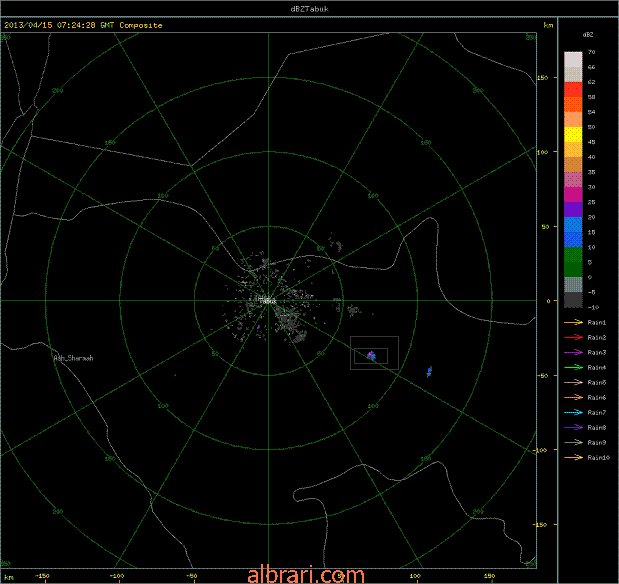Select the purple 20-25 dBZ swatch
The width and height of the screenshot is (619, 584).
(573, 209)
